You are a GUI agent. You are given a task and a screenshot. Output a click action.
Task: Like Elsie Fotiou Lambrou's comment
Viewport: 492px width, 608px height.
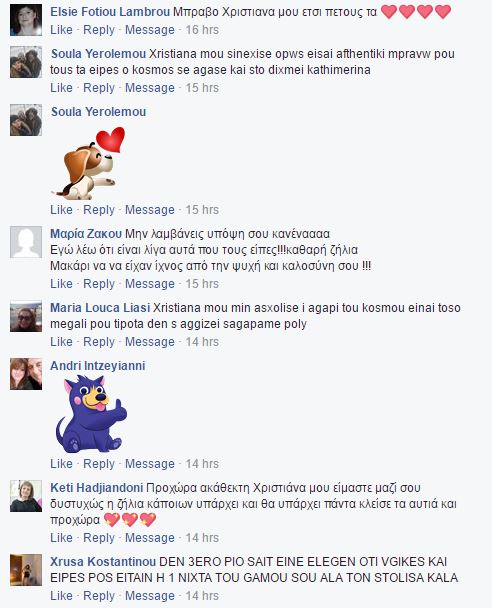[x=61, y=30]
